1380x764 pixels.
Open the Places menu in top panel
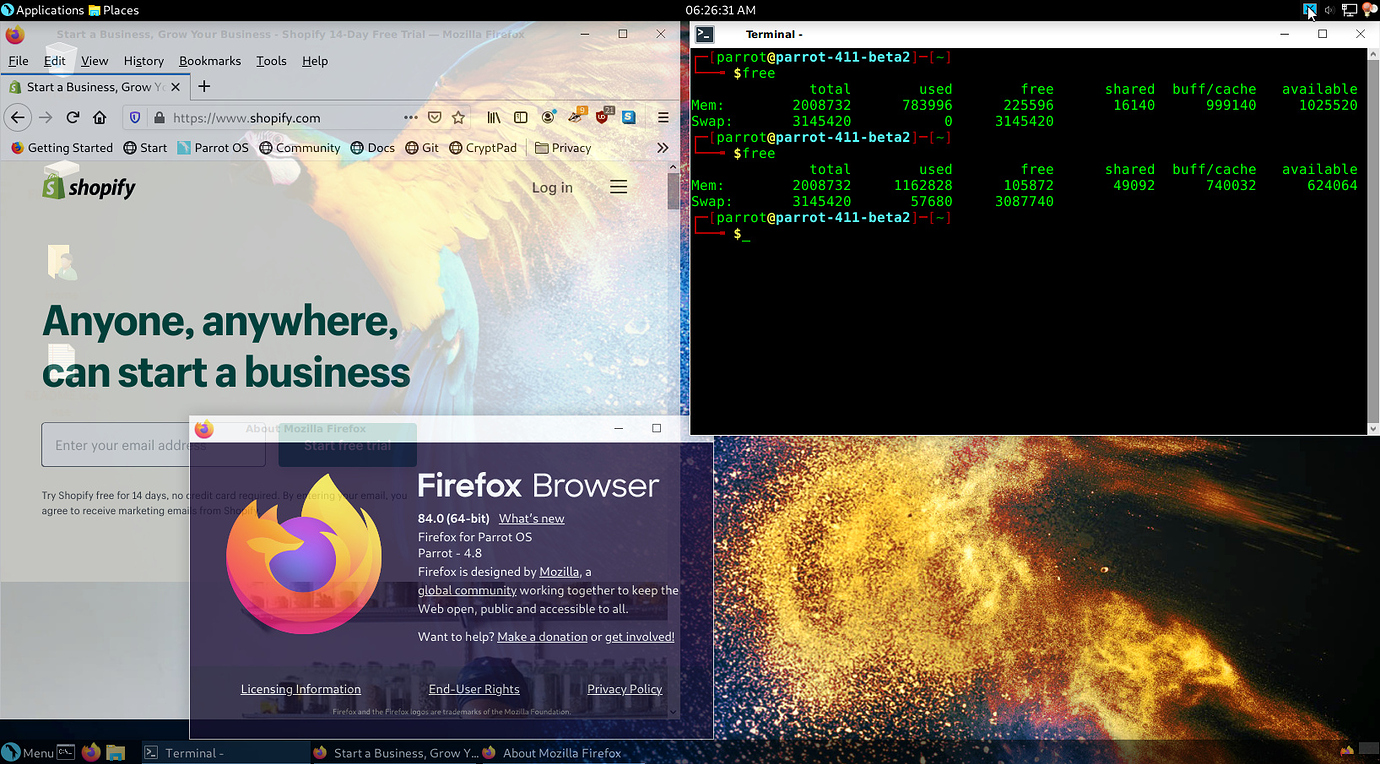(113, 10)
